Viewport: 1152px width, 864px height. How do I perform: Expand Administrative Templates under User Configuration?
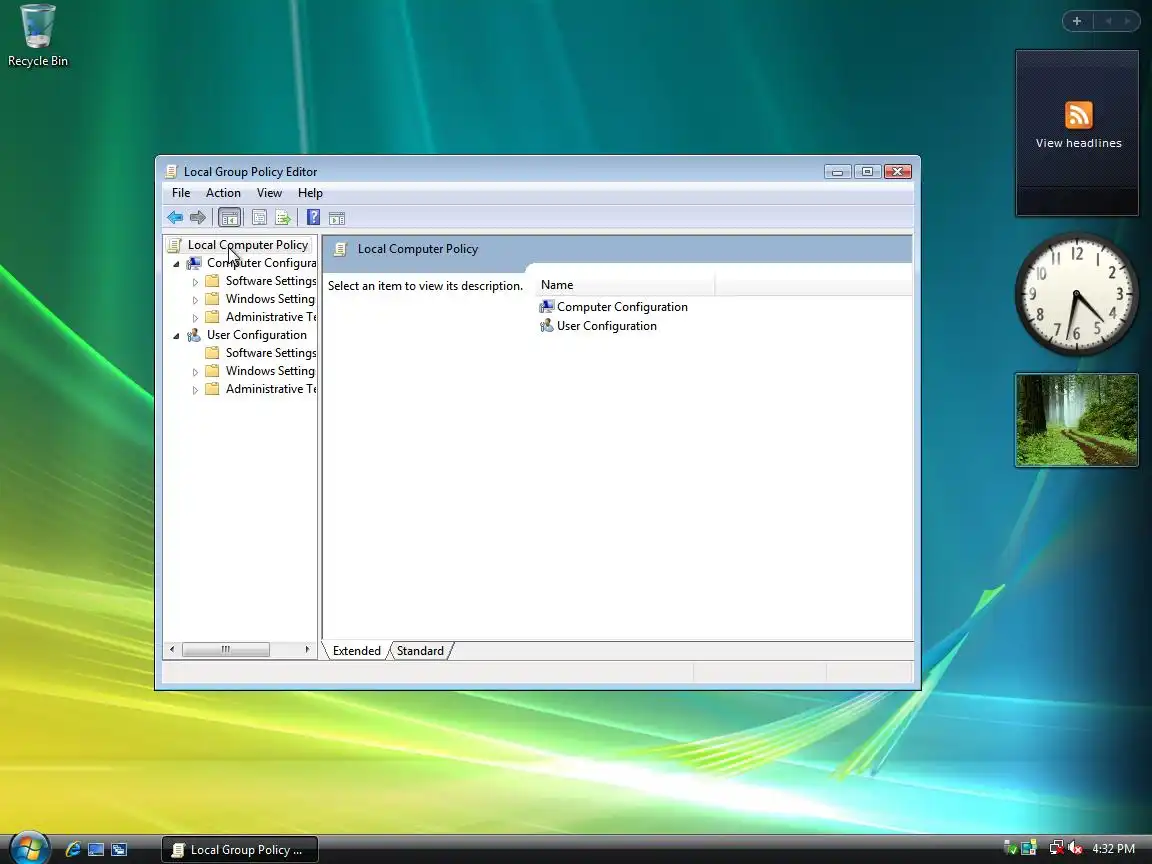(x=195, y=389)
